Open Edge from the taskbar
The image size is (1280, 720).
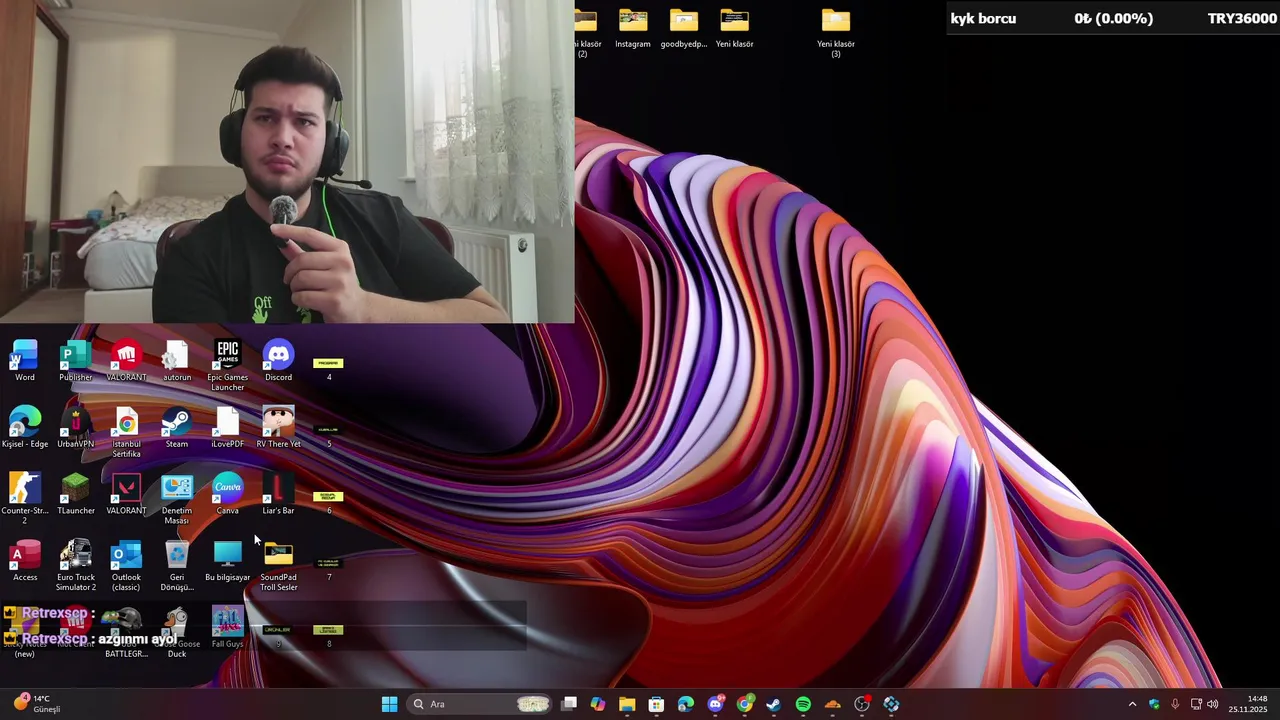tap(686, 704)
